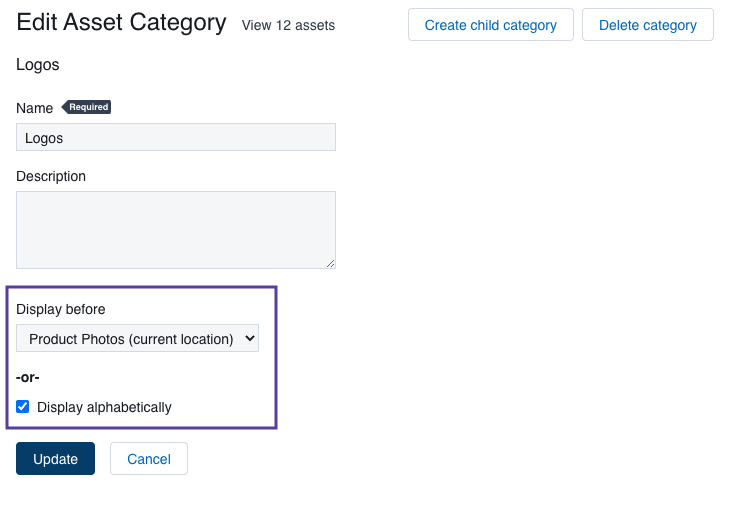
Task: Click the Description textarea resize handle
Action: 331,263
